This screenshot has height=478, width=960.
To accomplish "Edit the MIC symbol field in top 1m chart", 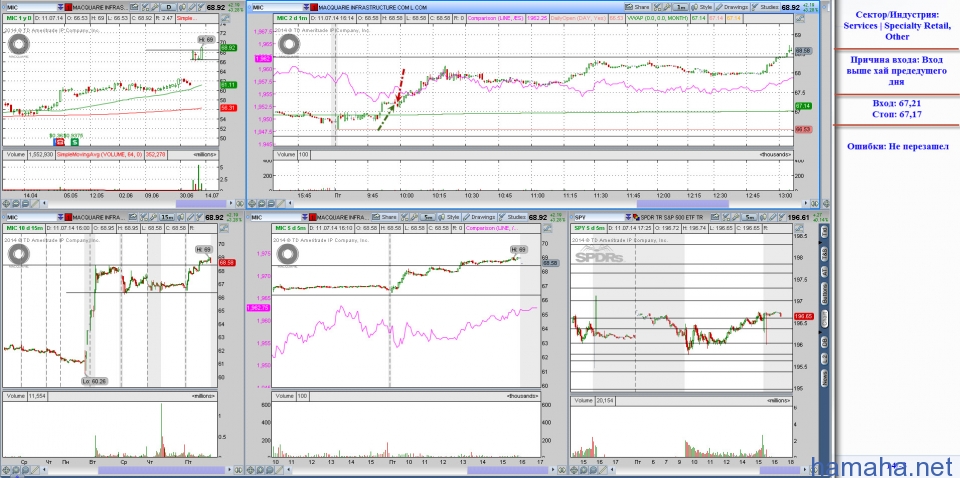I will click(x=279, y=7).
